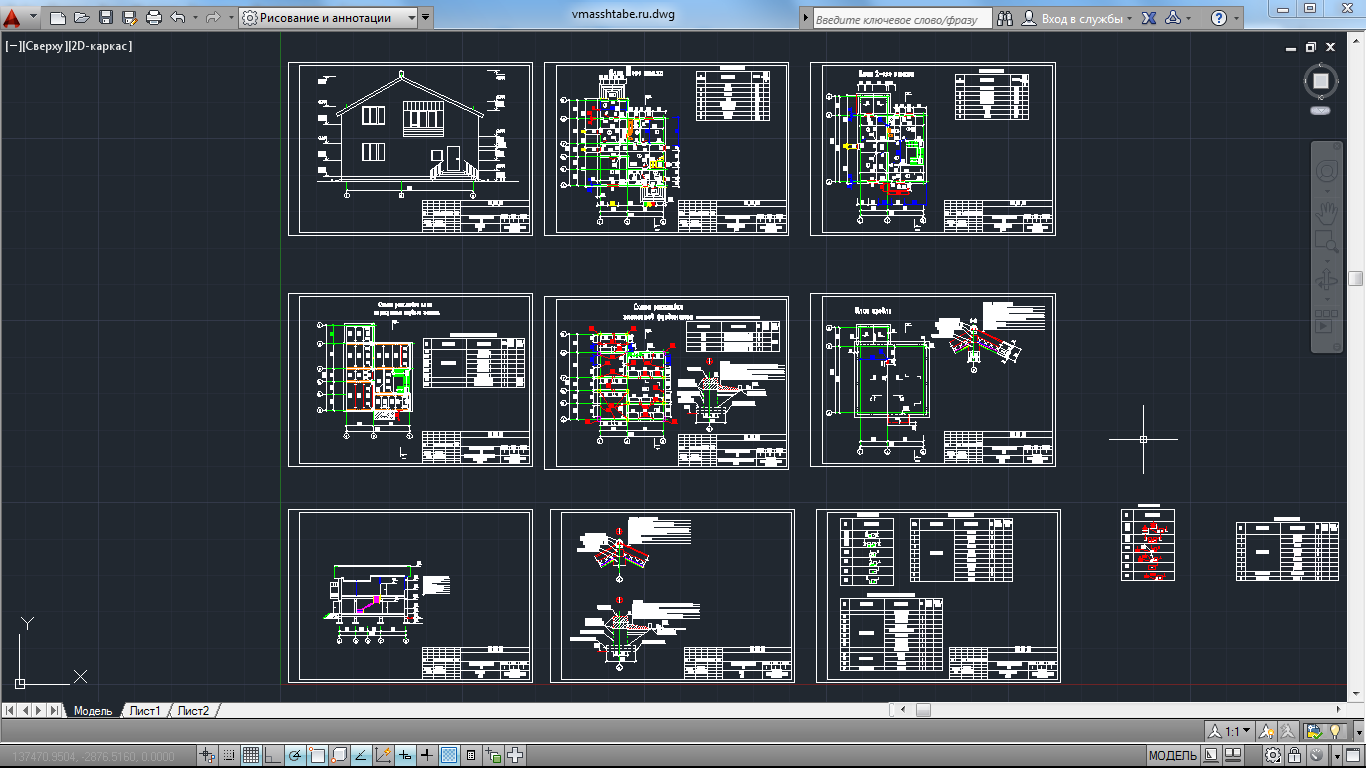Toggle Polar Tracking in status bar
1366x768 pixels.
pos(295,755)
